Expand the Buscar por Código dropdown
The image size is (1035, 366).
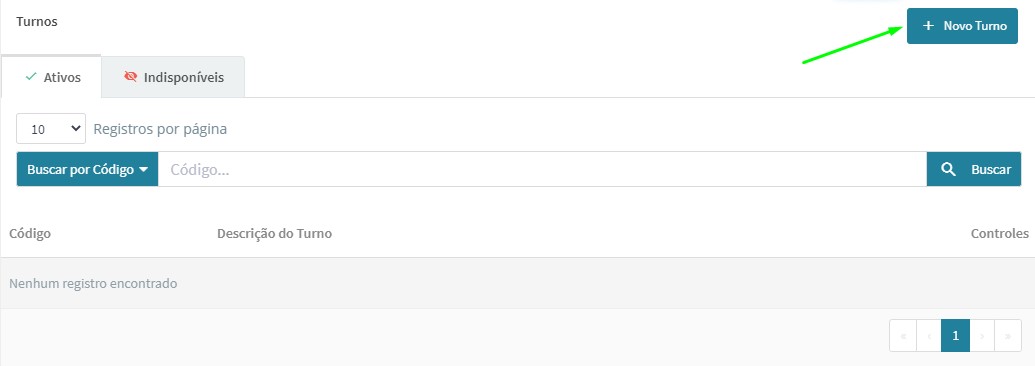[87, 169]
